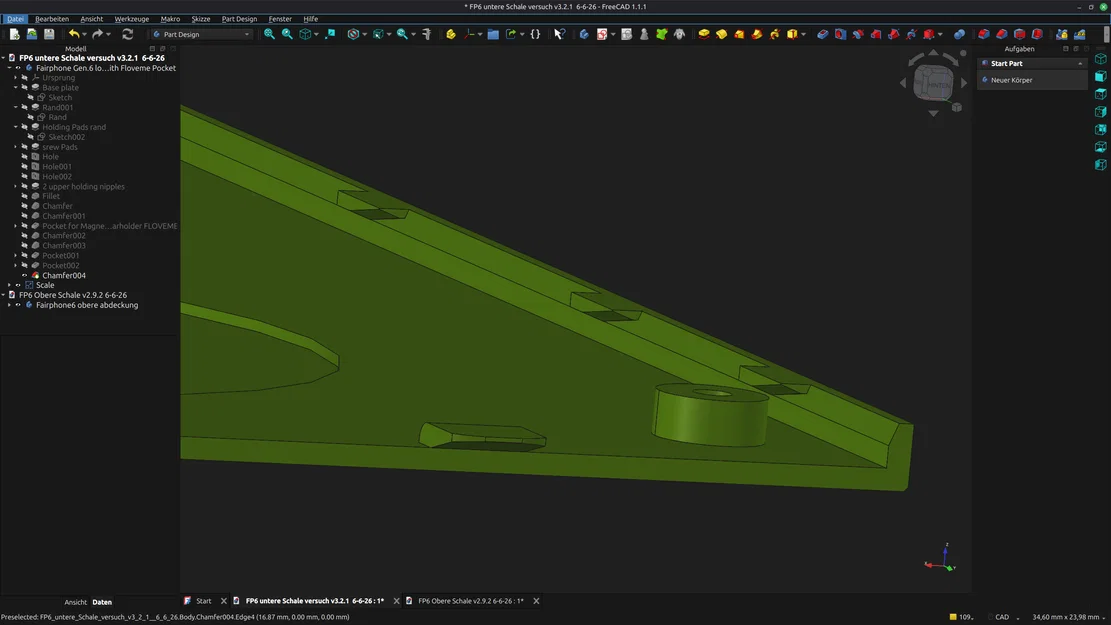Image resolution: width=1111 pixels, height=625 pixels.
Task: Toggle visibility of Scale object
Action: (x=18, y=286)
